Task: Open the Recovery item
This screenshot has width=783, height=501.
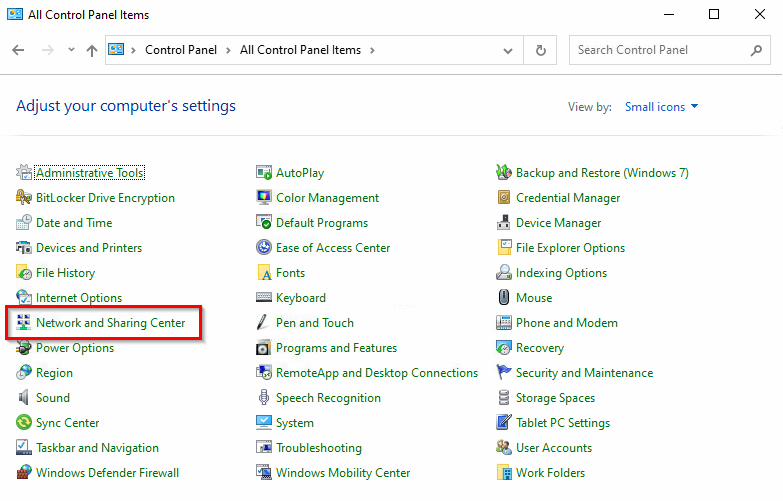Action: pos(540,348)
